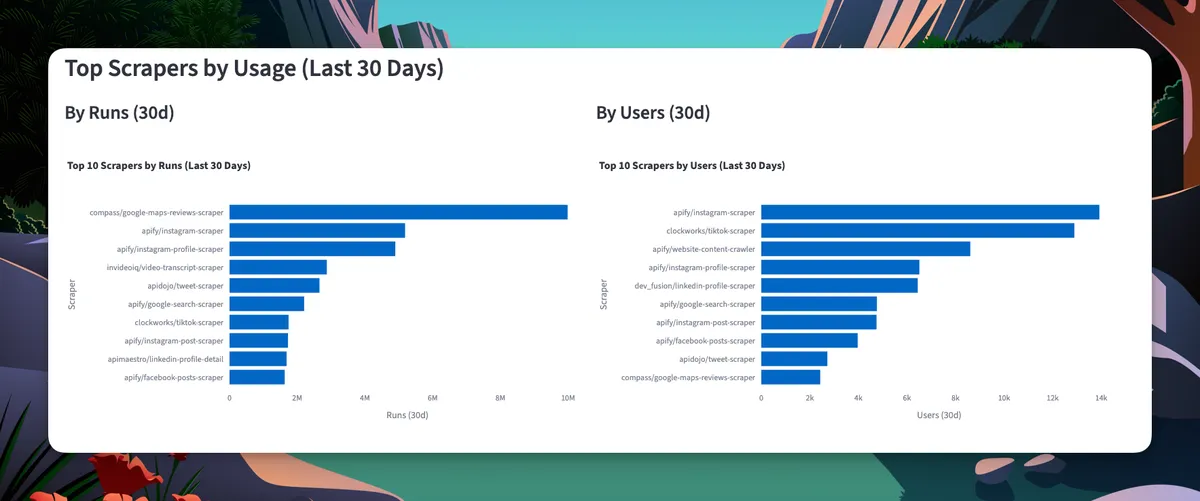Click the compass/google-maps-reviews-scraper bar in Runs chart

[x=398, y=212]
